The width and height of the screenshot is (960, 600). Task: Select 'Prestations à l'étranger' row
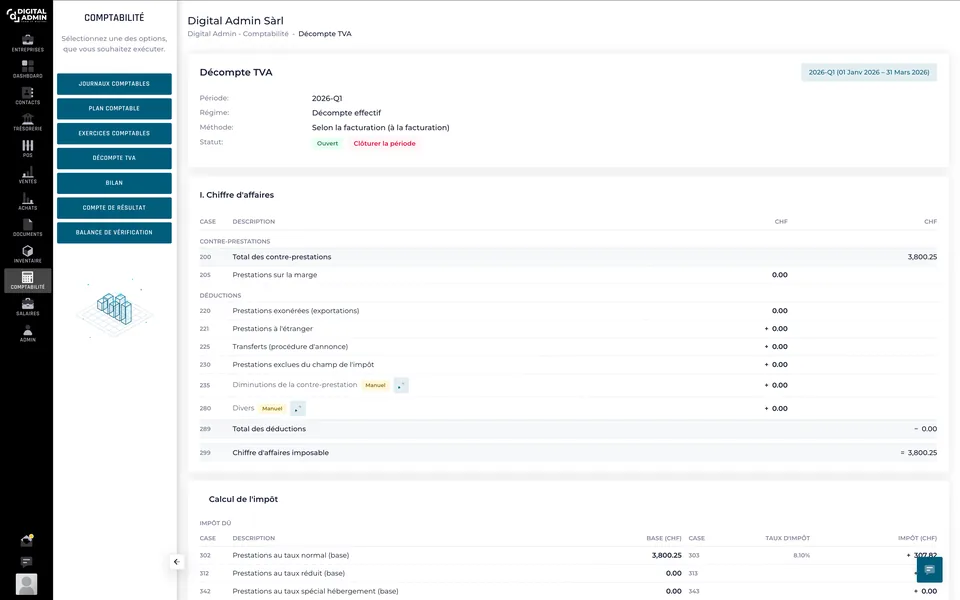pos(568,329)
